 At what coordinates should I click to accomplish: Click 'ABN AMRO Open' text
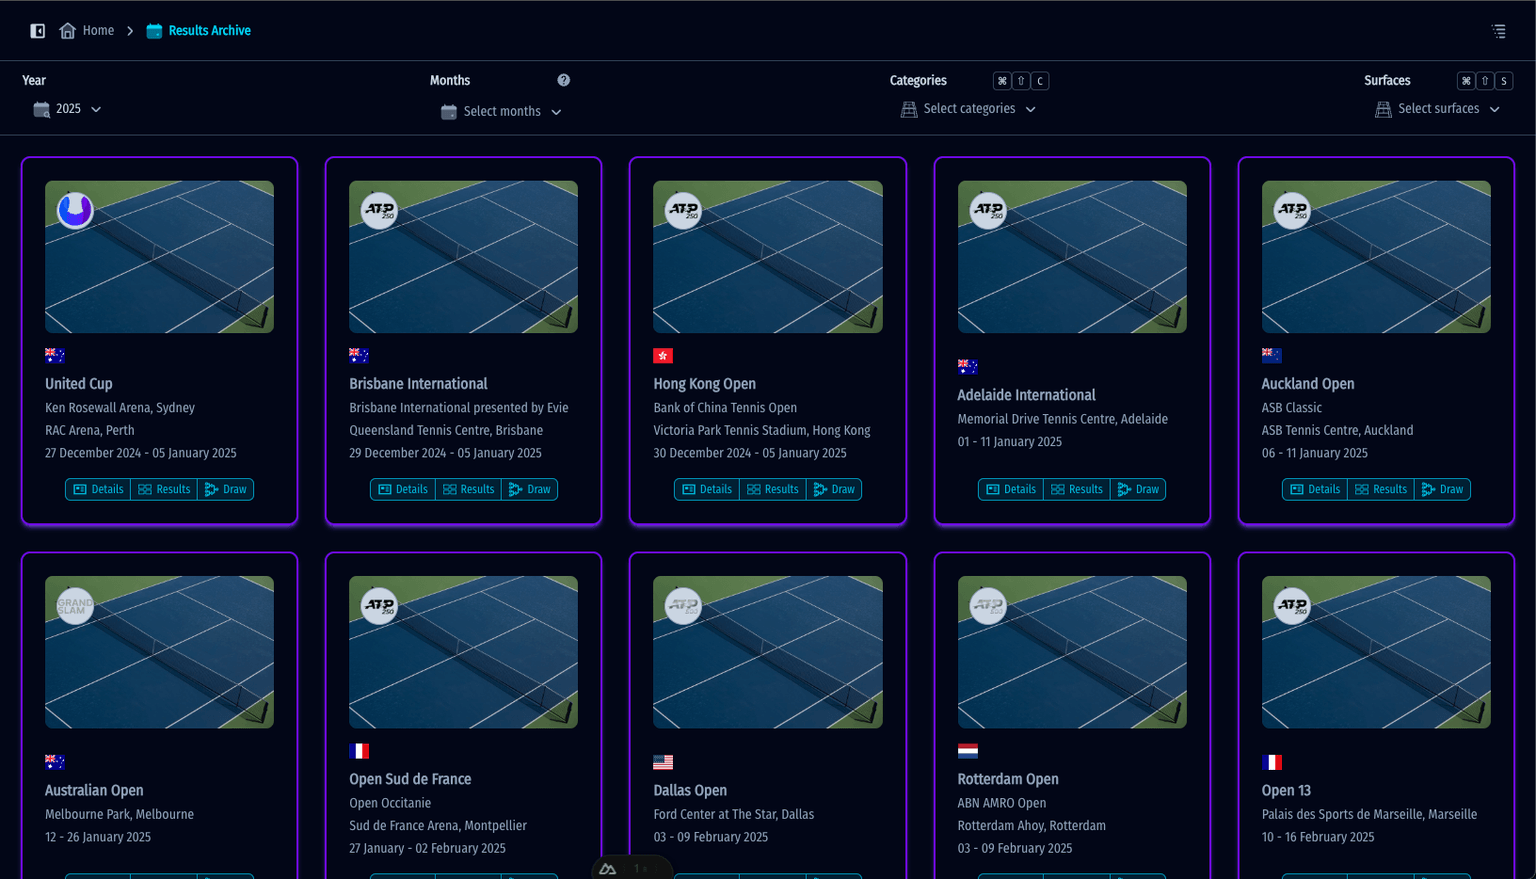point(1002,803)
